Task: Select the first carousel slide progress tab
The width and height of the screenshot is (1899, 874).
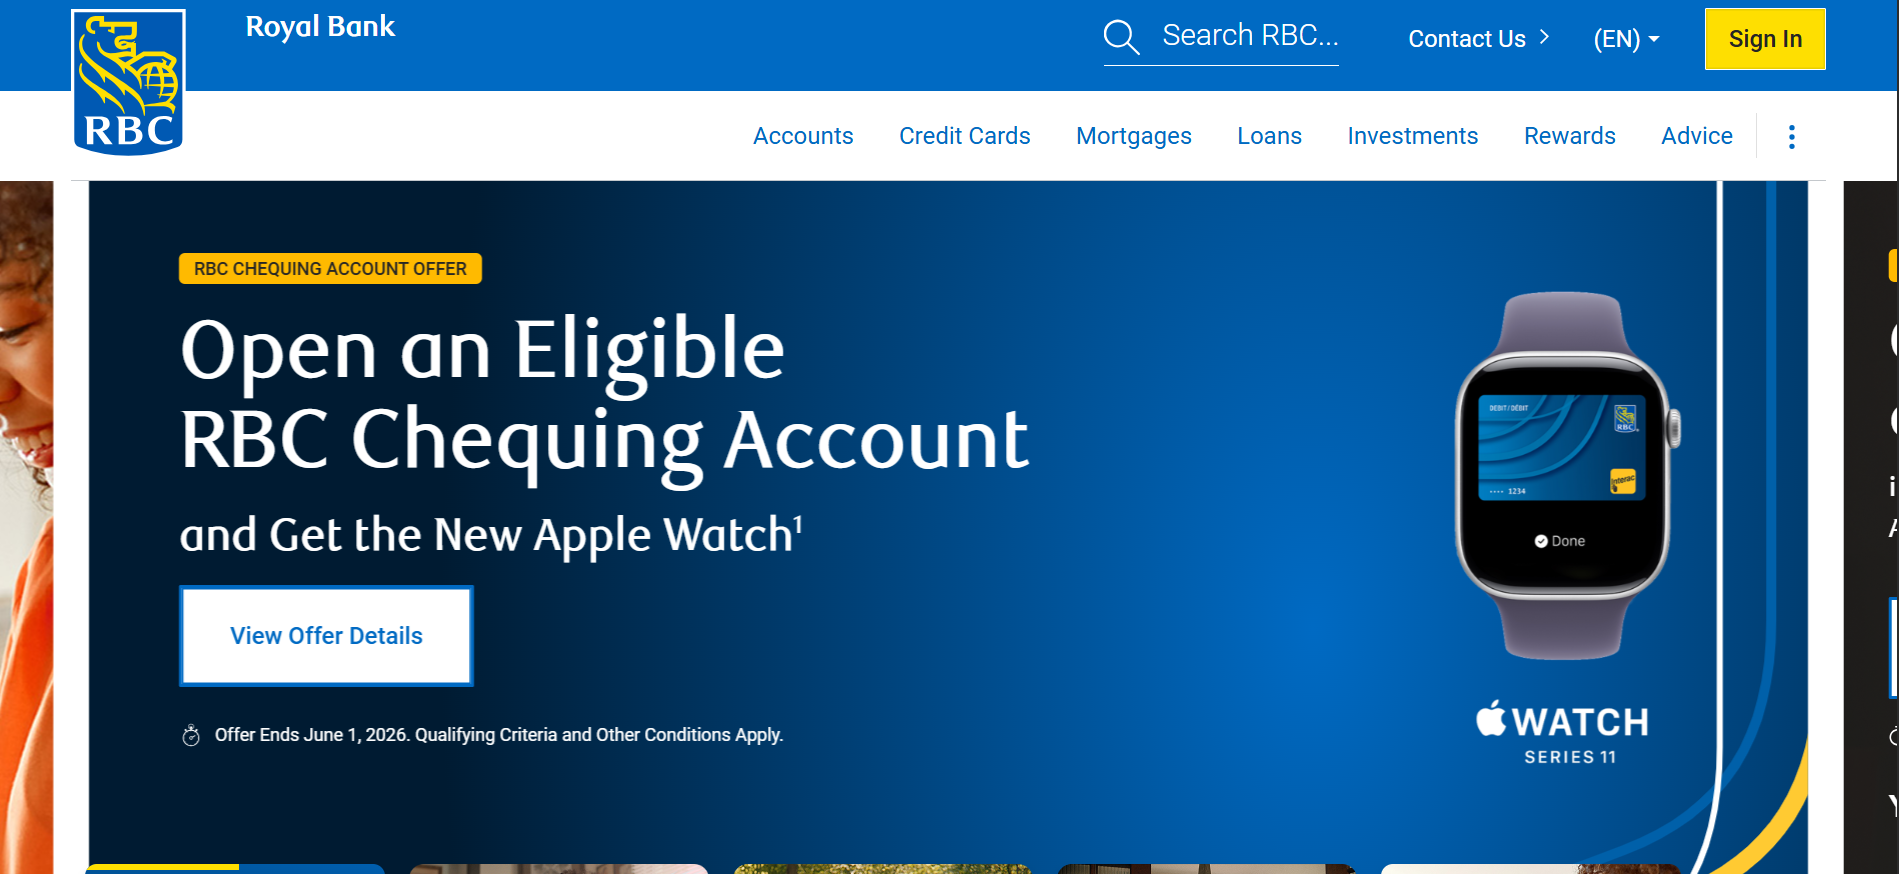Action: (x=235, y=869)
